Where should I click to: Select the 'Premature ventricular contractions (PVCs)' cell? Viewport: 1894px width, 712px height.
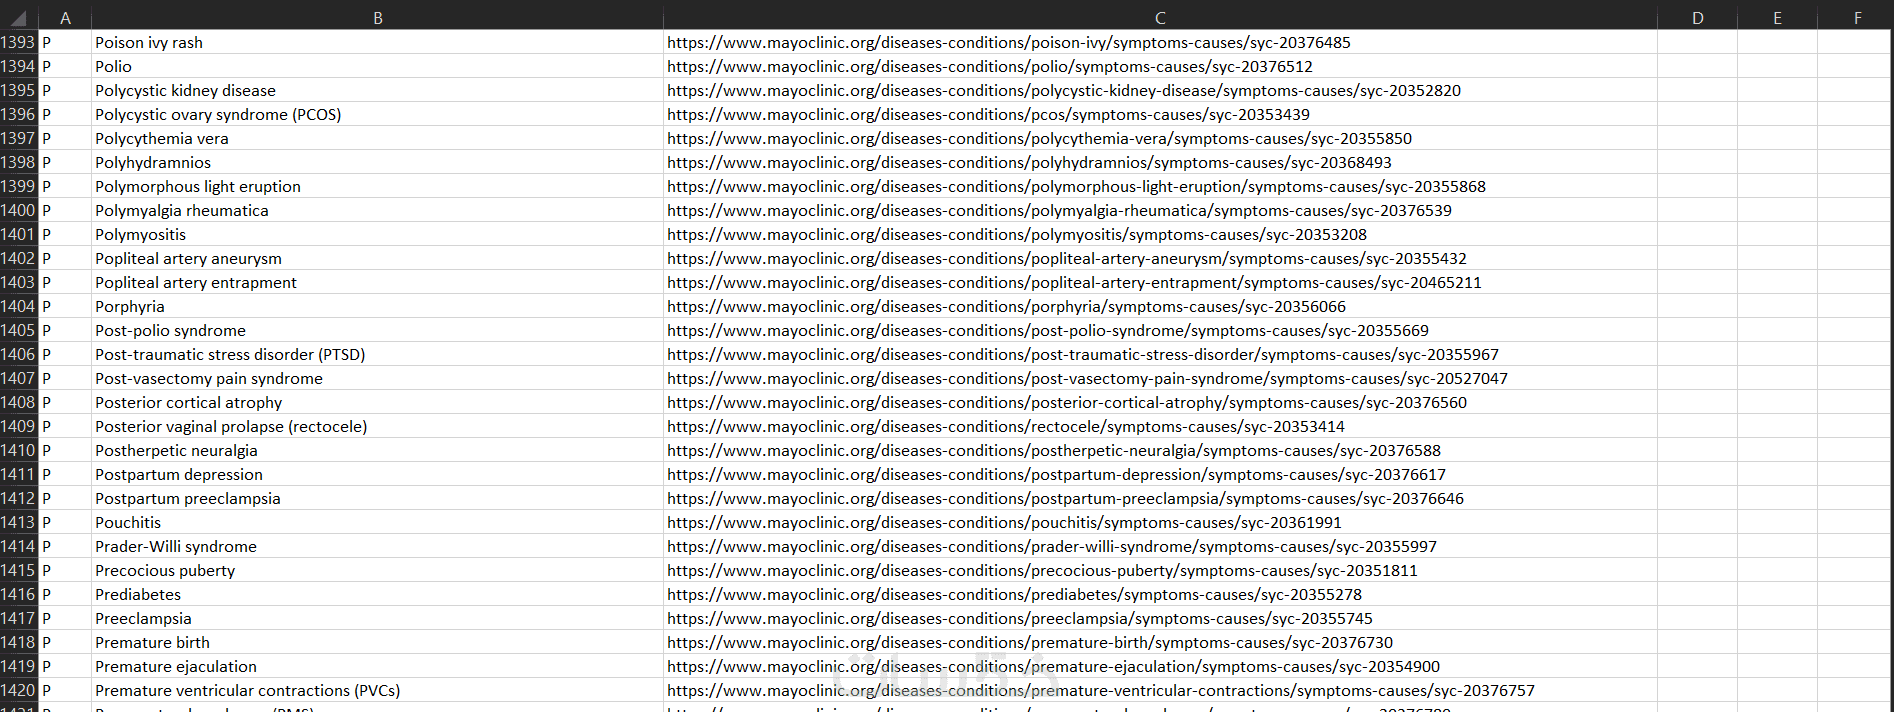(377, 690)
